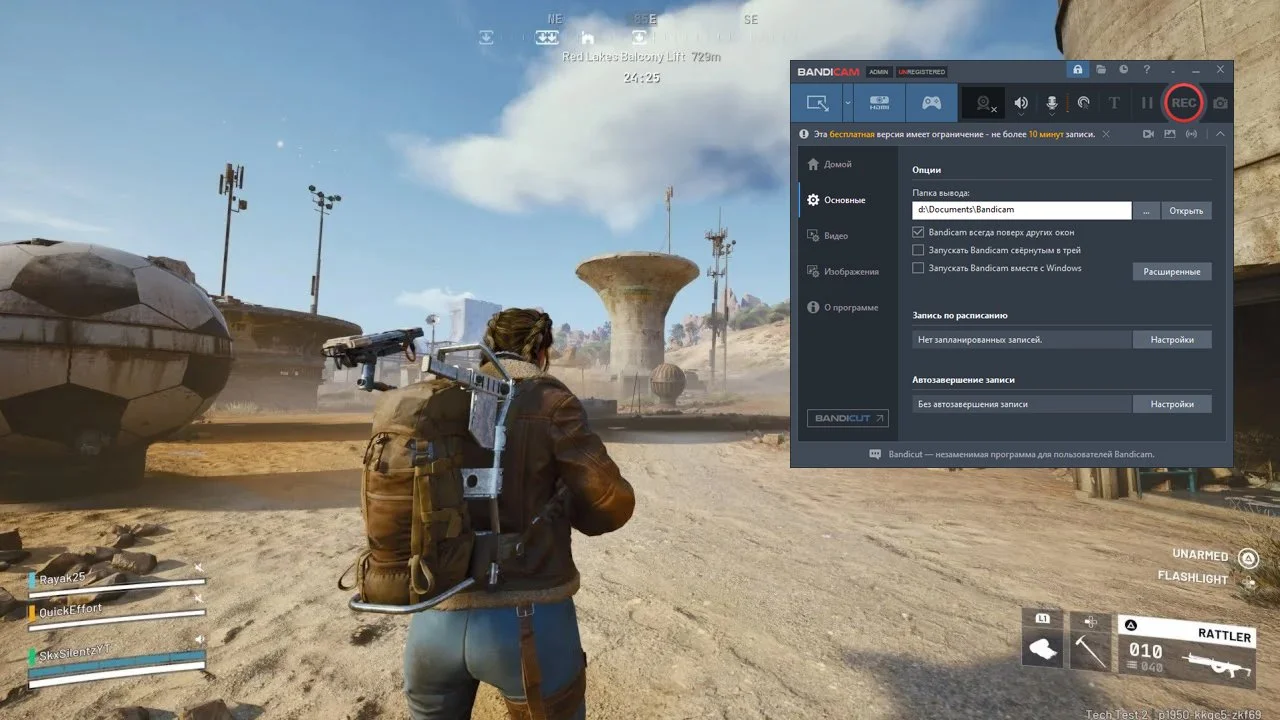Select the pickaxe melee slot in game HUD
The width and height of the screenshot is (1280, 720).
[1089, 640]
